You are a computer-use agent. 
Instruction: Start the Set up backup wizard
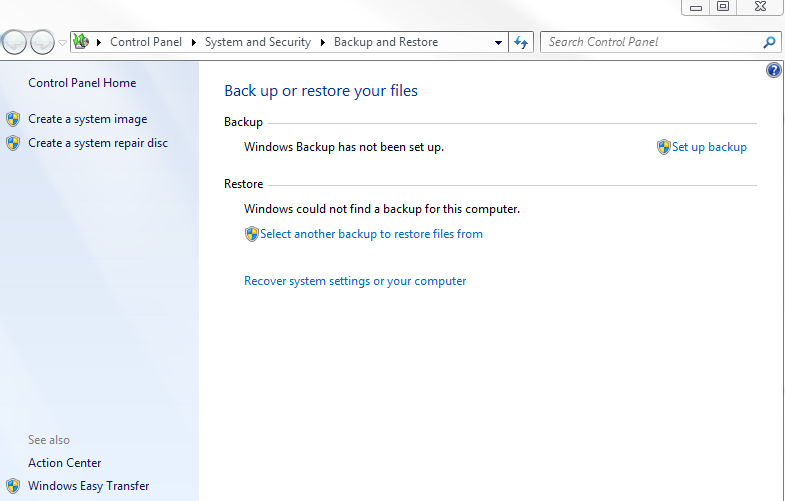click(x=708, y=147)
